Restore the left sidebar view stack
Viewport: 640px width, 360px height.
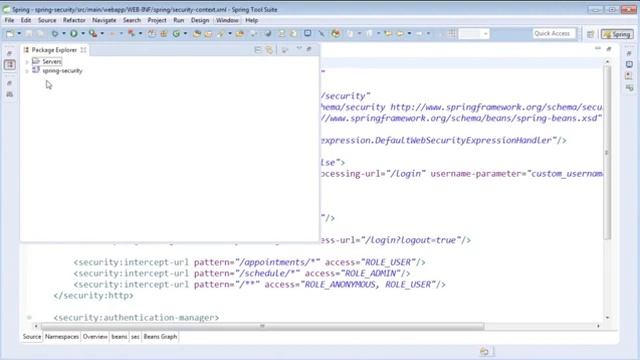pyautogui.click(x=10, y=53)
